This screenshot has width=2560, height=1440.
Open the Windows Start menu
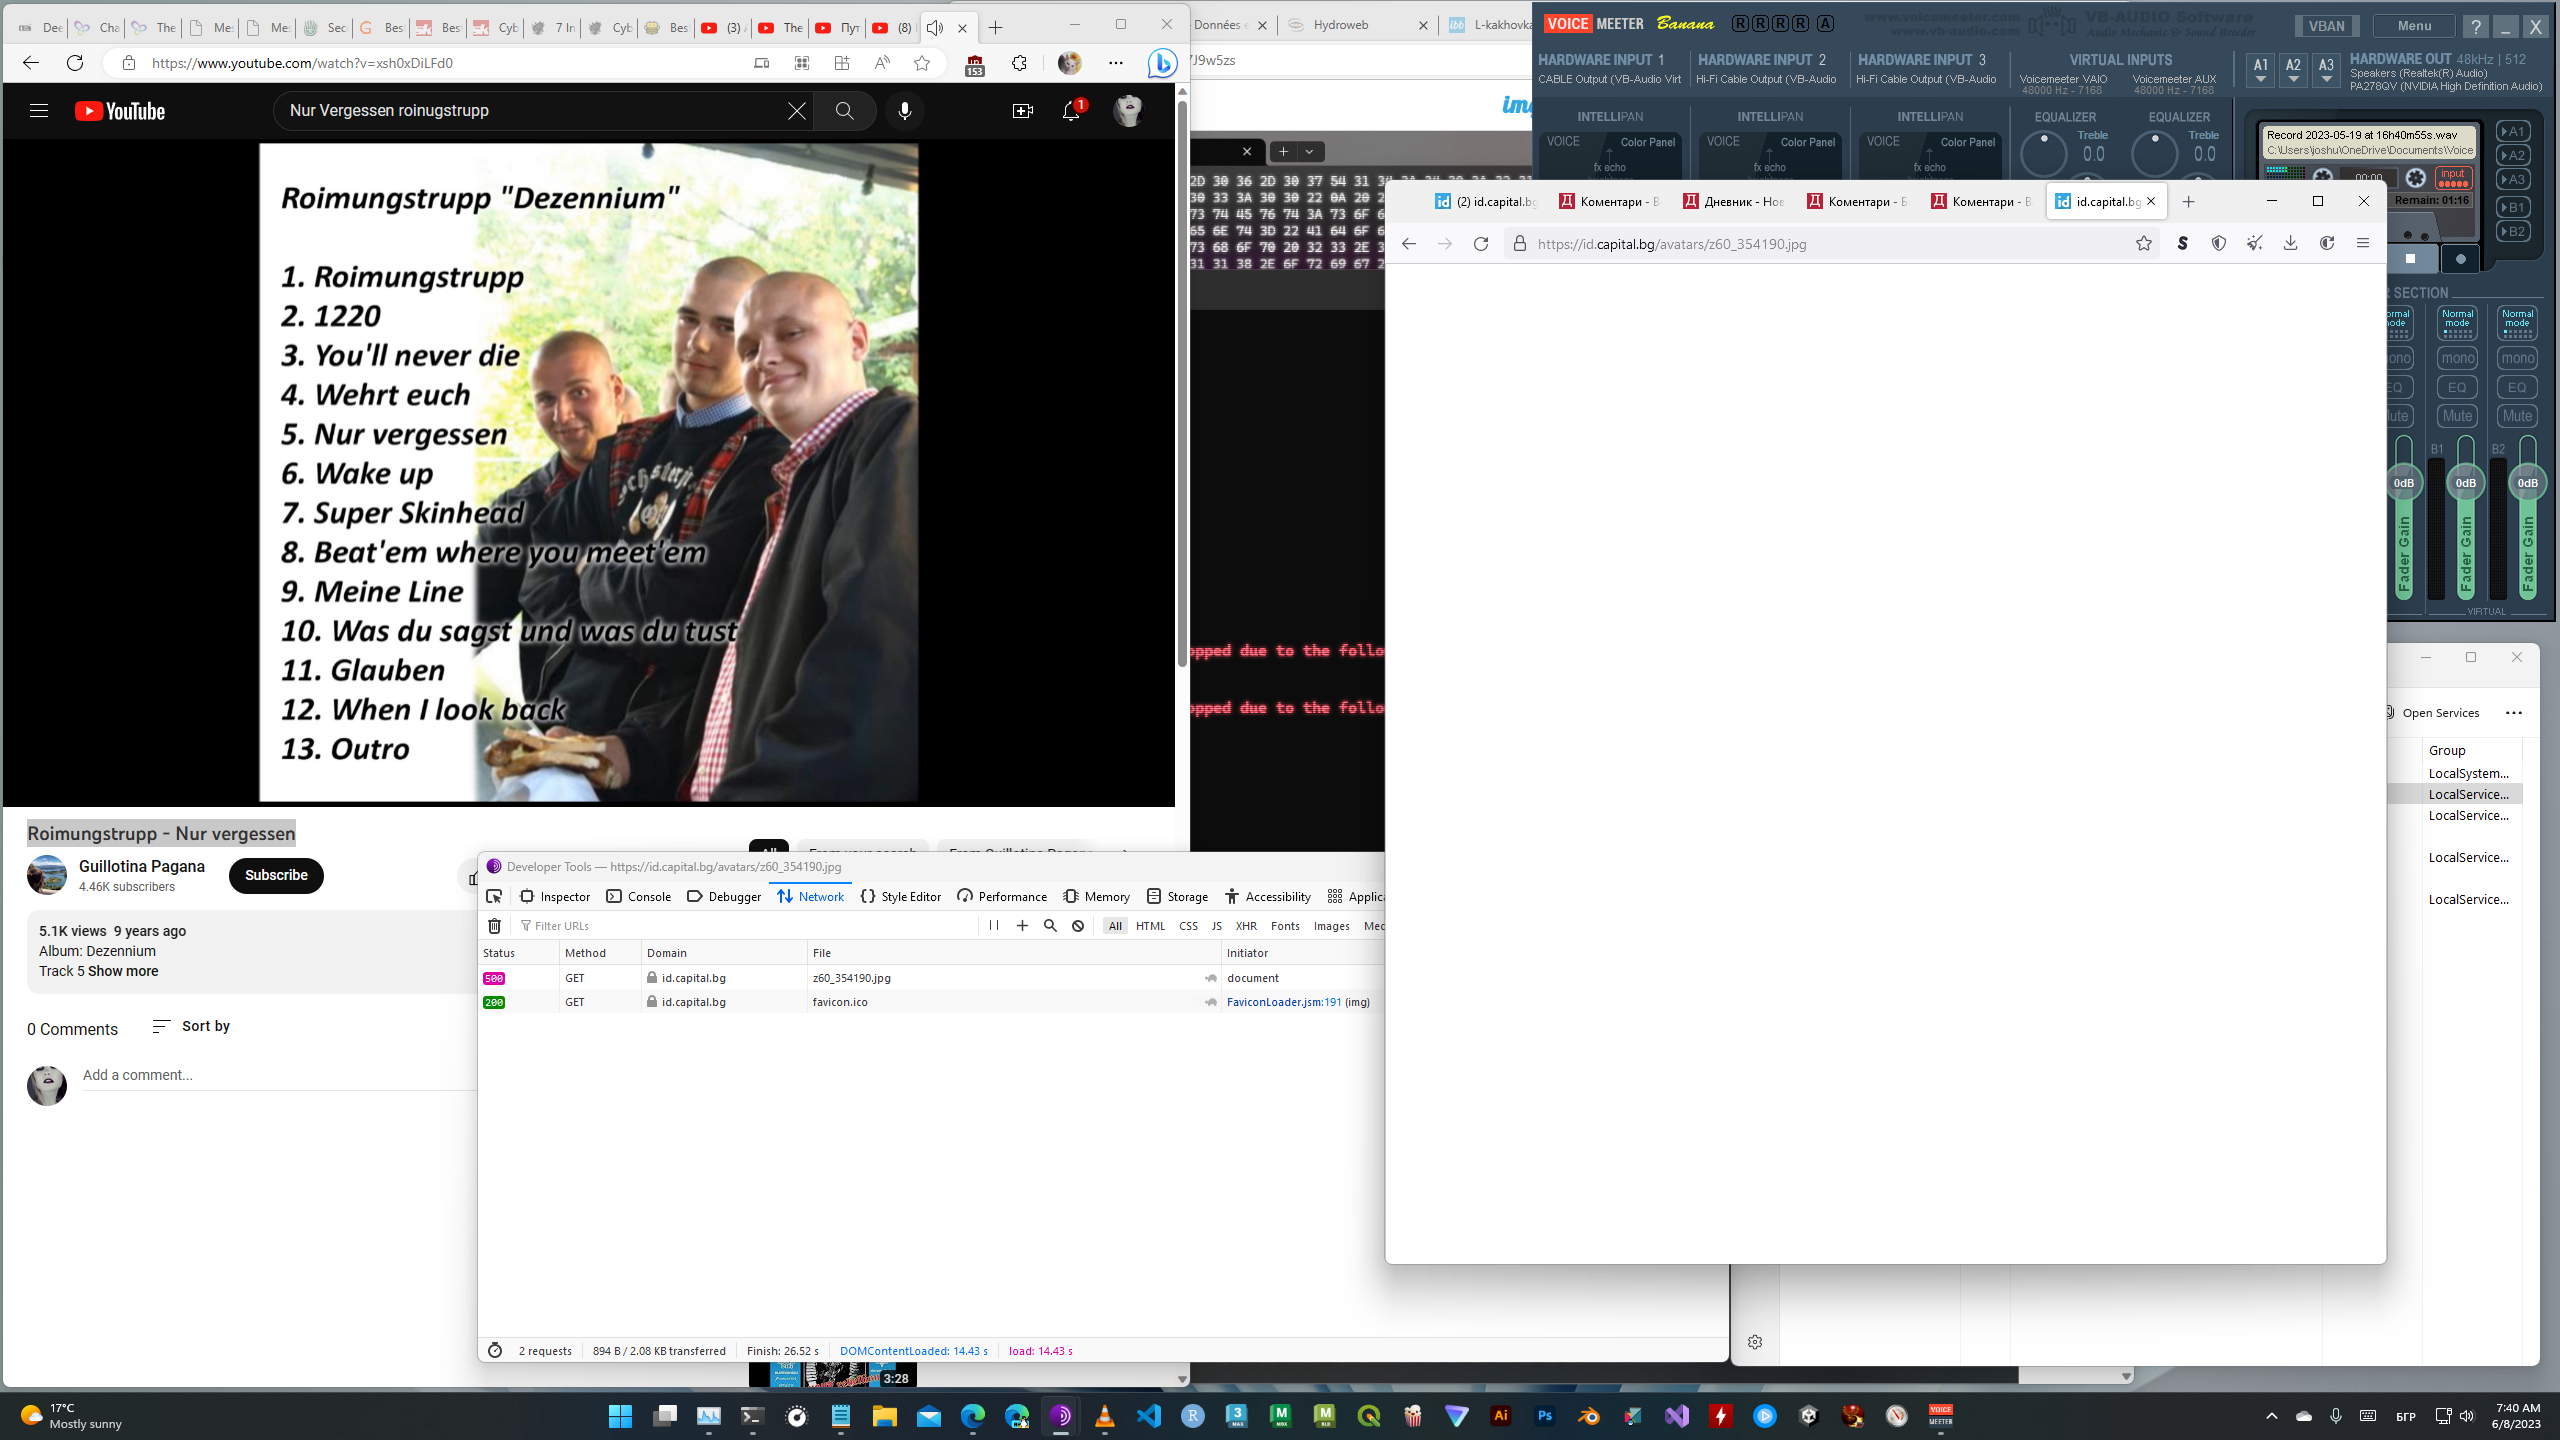pyautogui.click(x=620, y=1416)
